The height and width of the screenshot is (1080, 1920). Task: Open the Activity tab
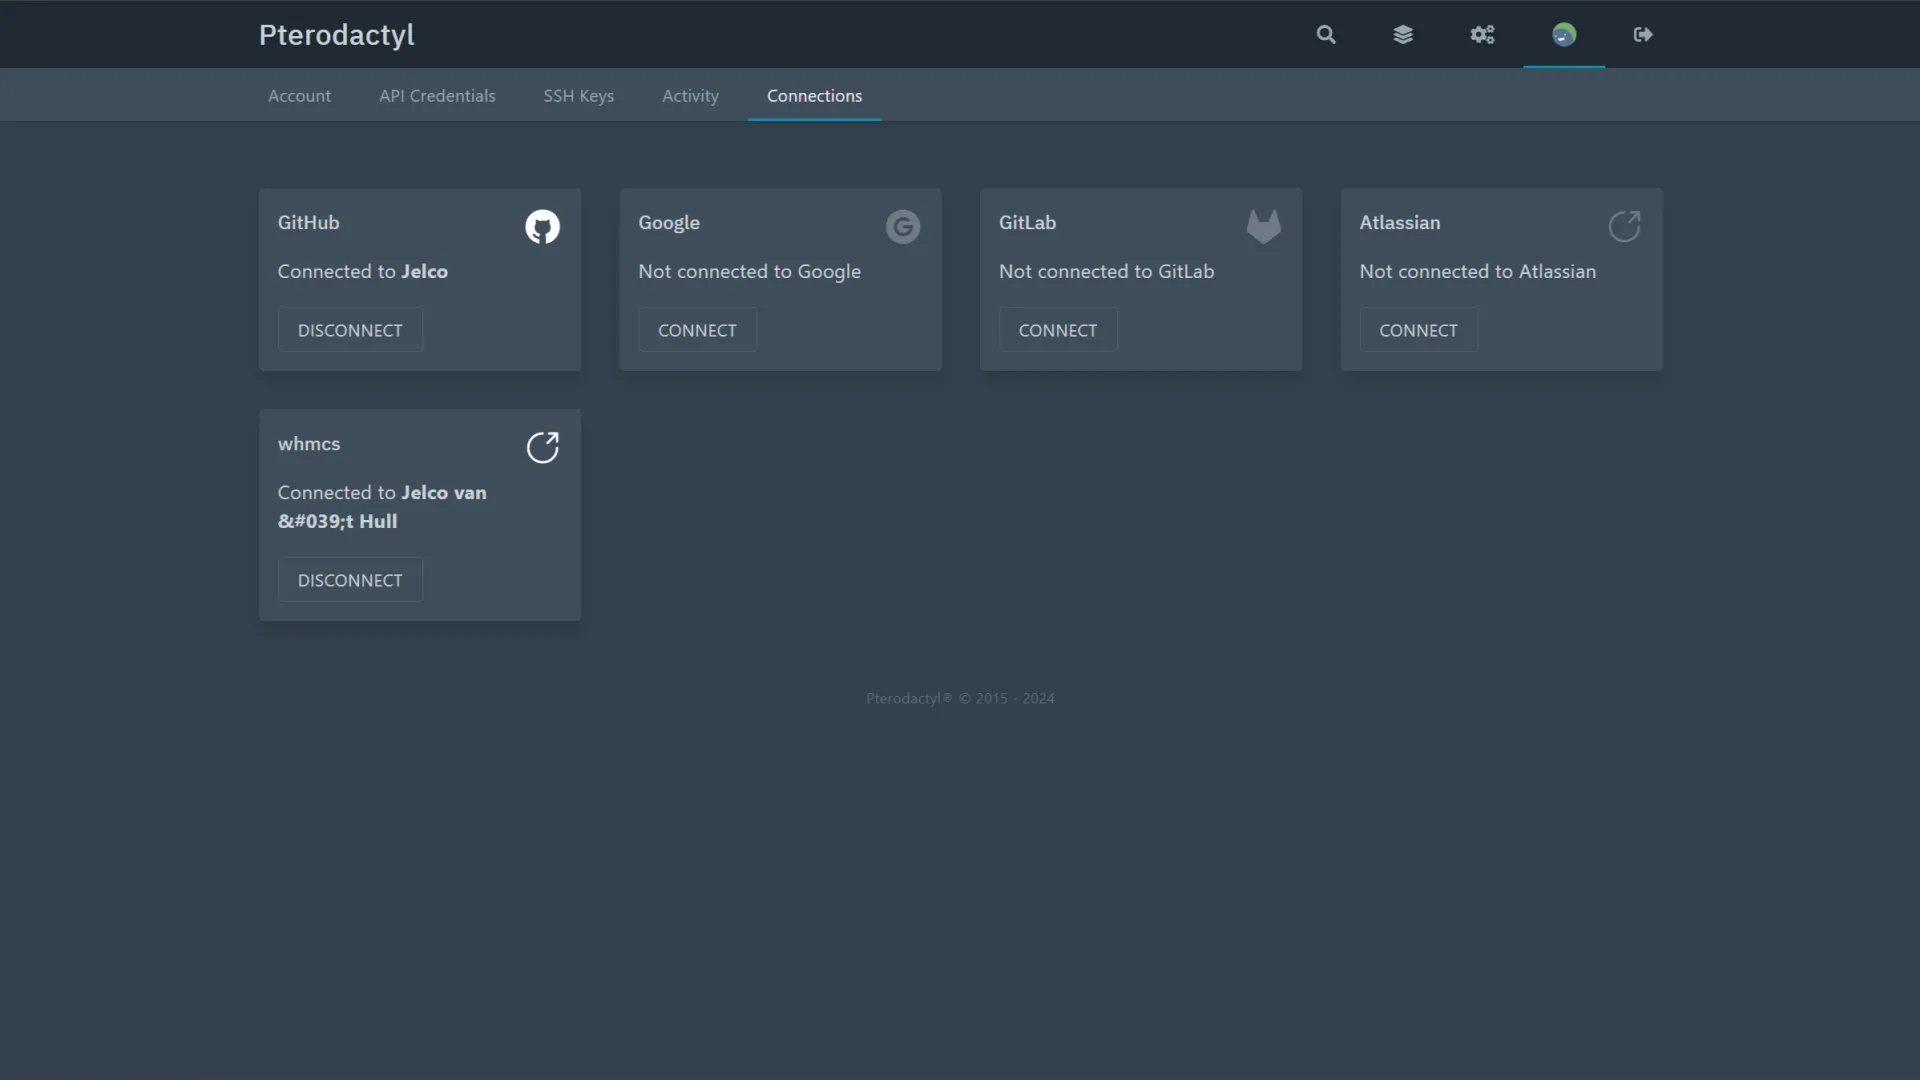point(690,95)
